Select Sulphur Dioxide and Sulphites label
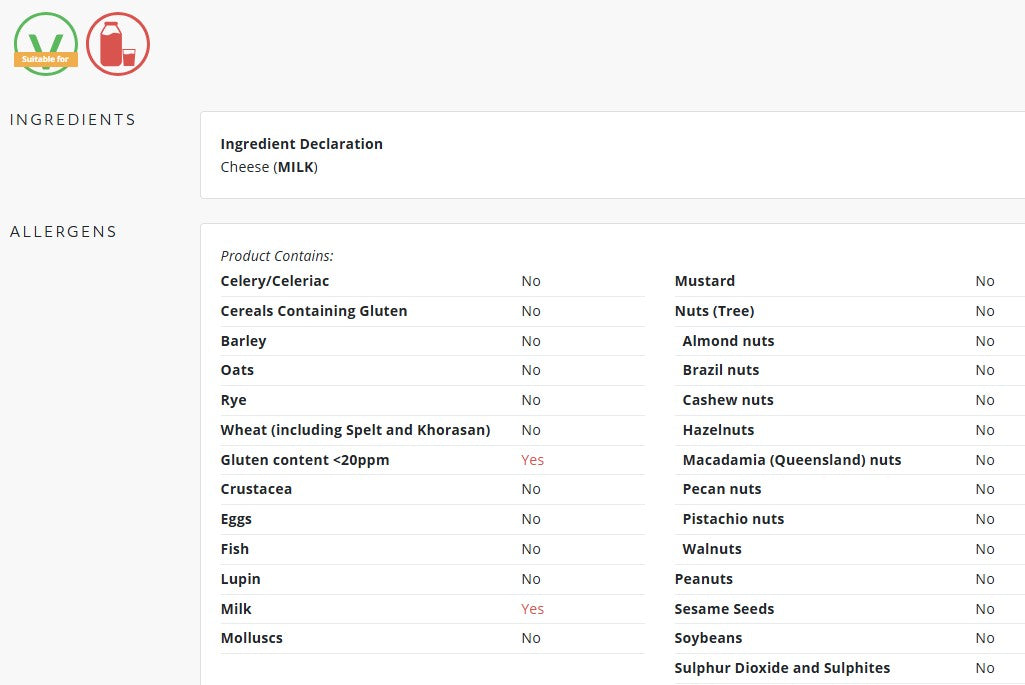Viewport: 1025px width, 685px height. click(x=782, y=668)
